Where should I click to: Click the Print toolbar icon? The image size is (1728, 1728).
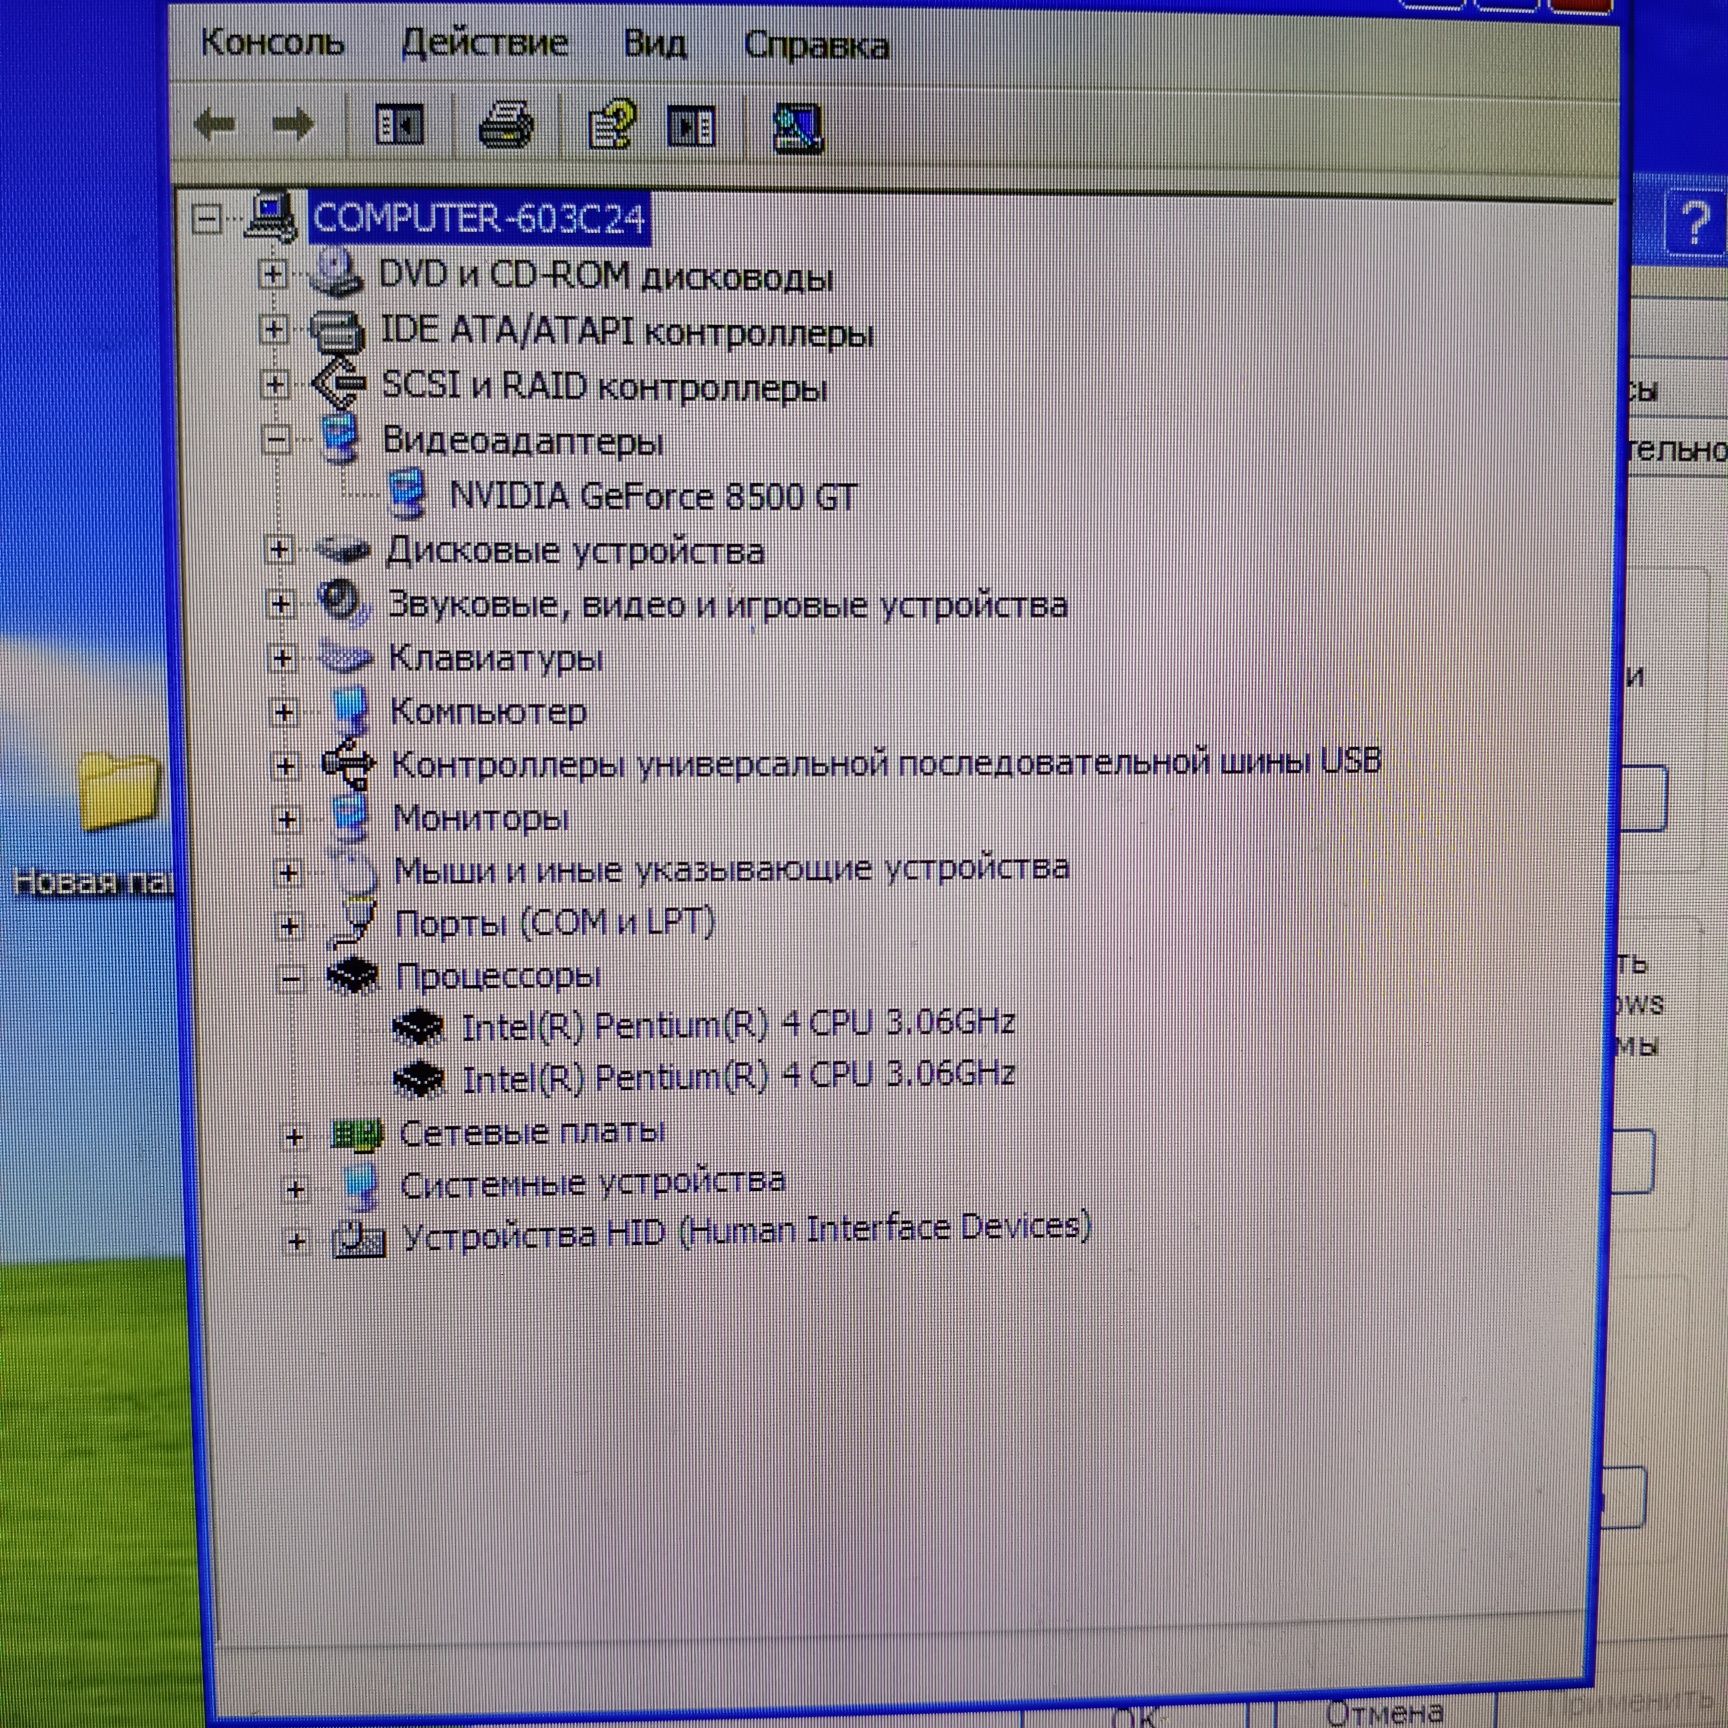pos(506,126)
